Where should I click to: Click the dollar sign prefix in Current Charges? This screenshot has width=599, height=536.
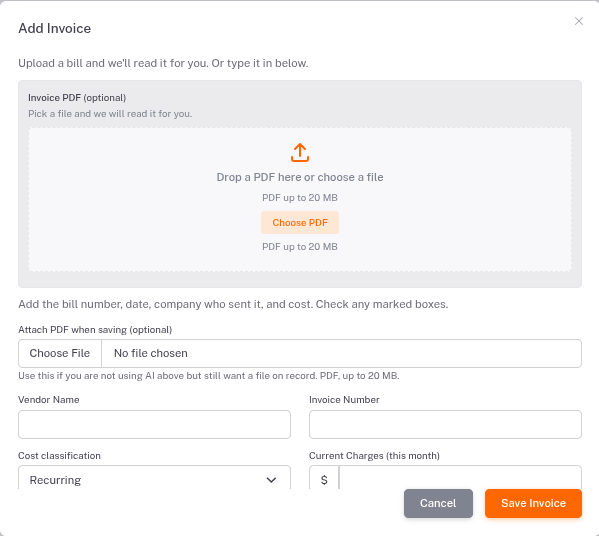(324, 478)
